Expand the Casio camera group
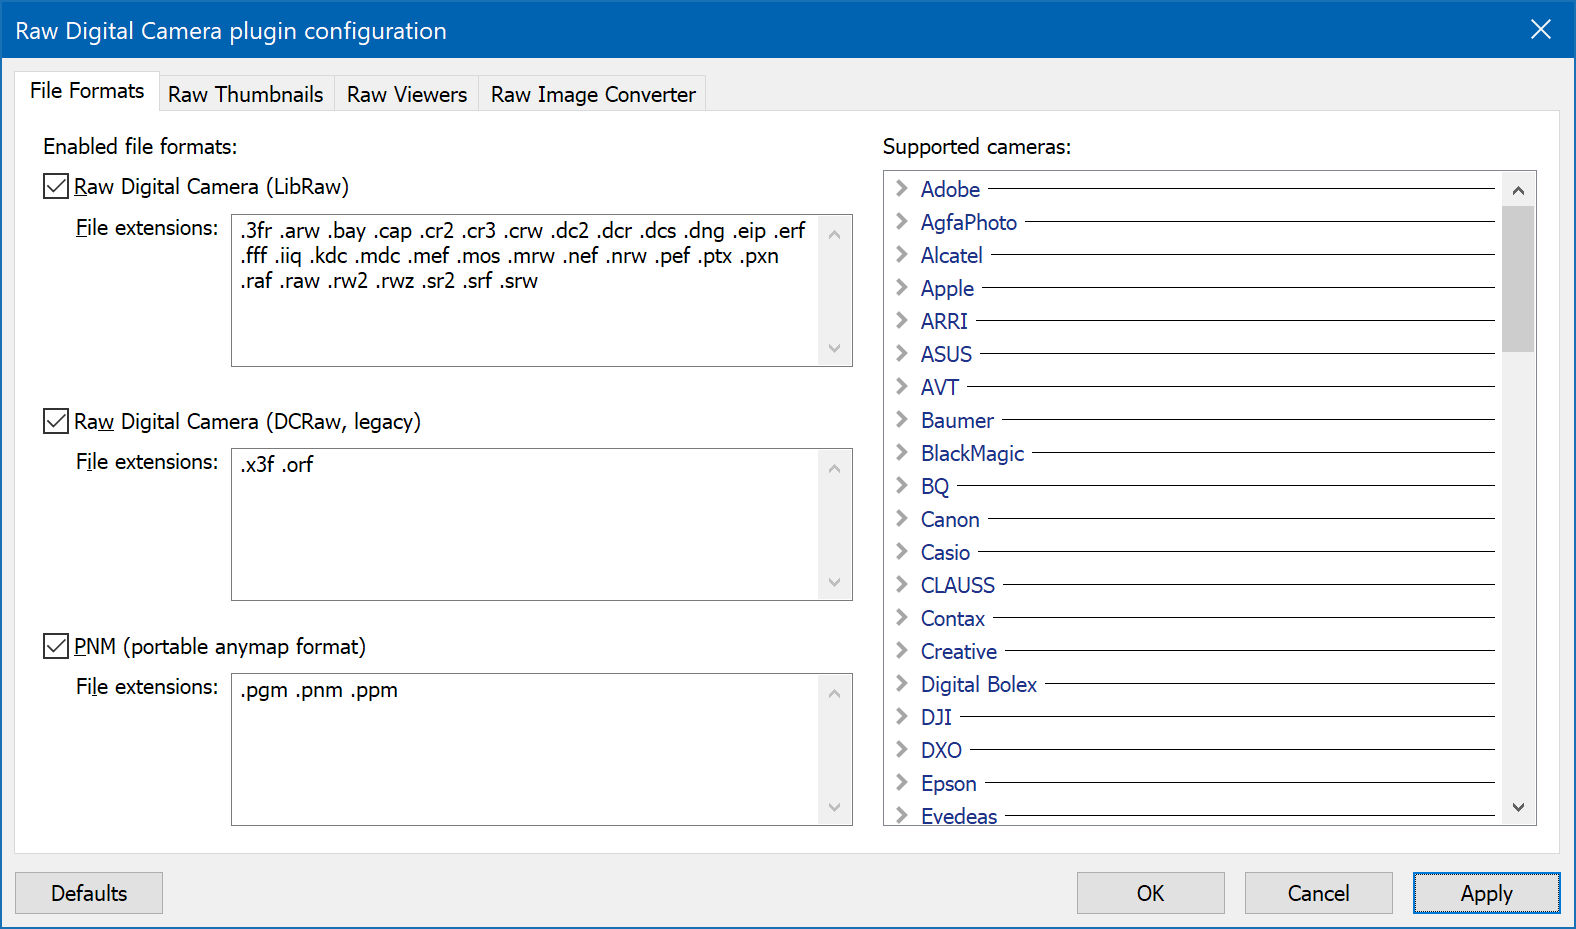The height and width of the screenshot is (929, 1576). click(901, 551)
